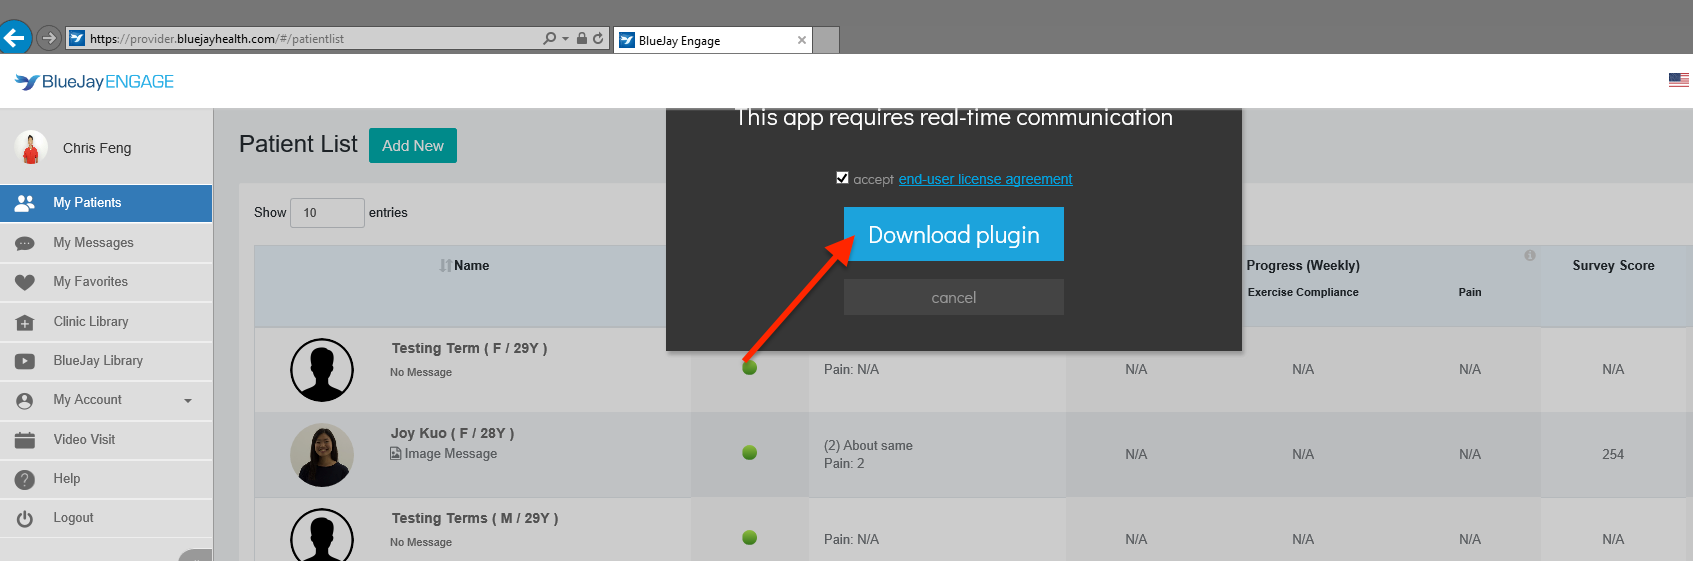This screenshot has width=1693, height=561.
Task: Click the BlueJay Library video icon
Action: click(x=25, y=361)
